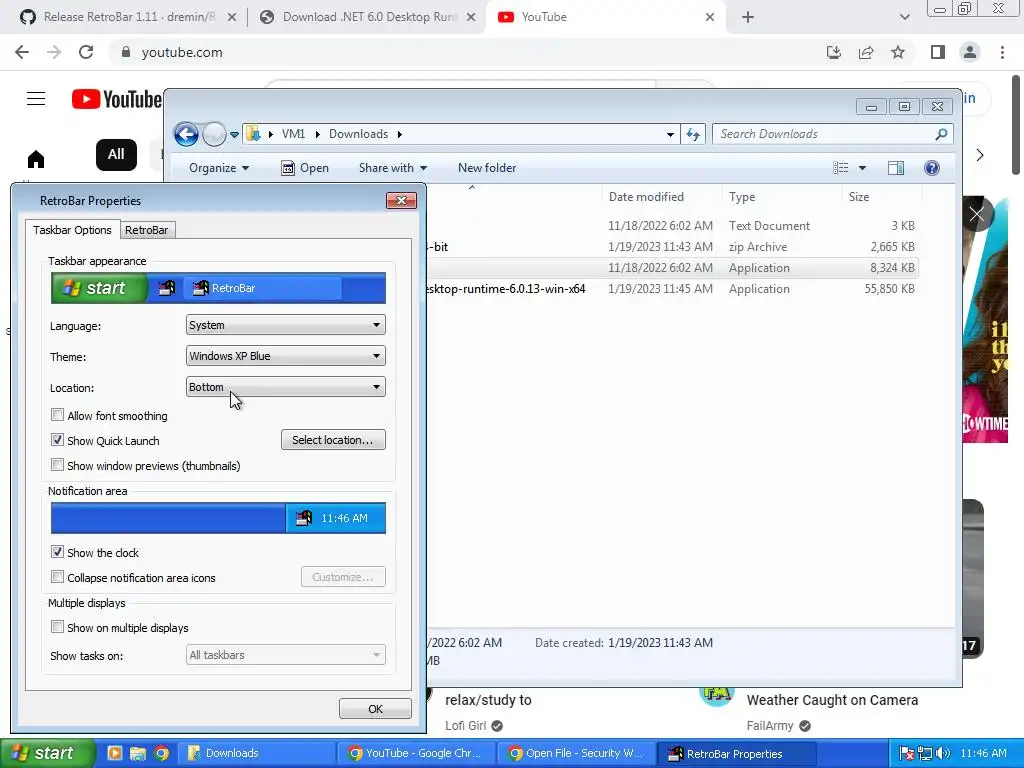The image size is (1024, 768).
Task: Open the Language dropdown set to System
Action: tap(285, 325)
